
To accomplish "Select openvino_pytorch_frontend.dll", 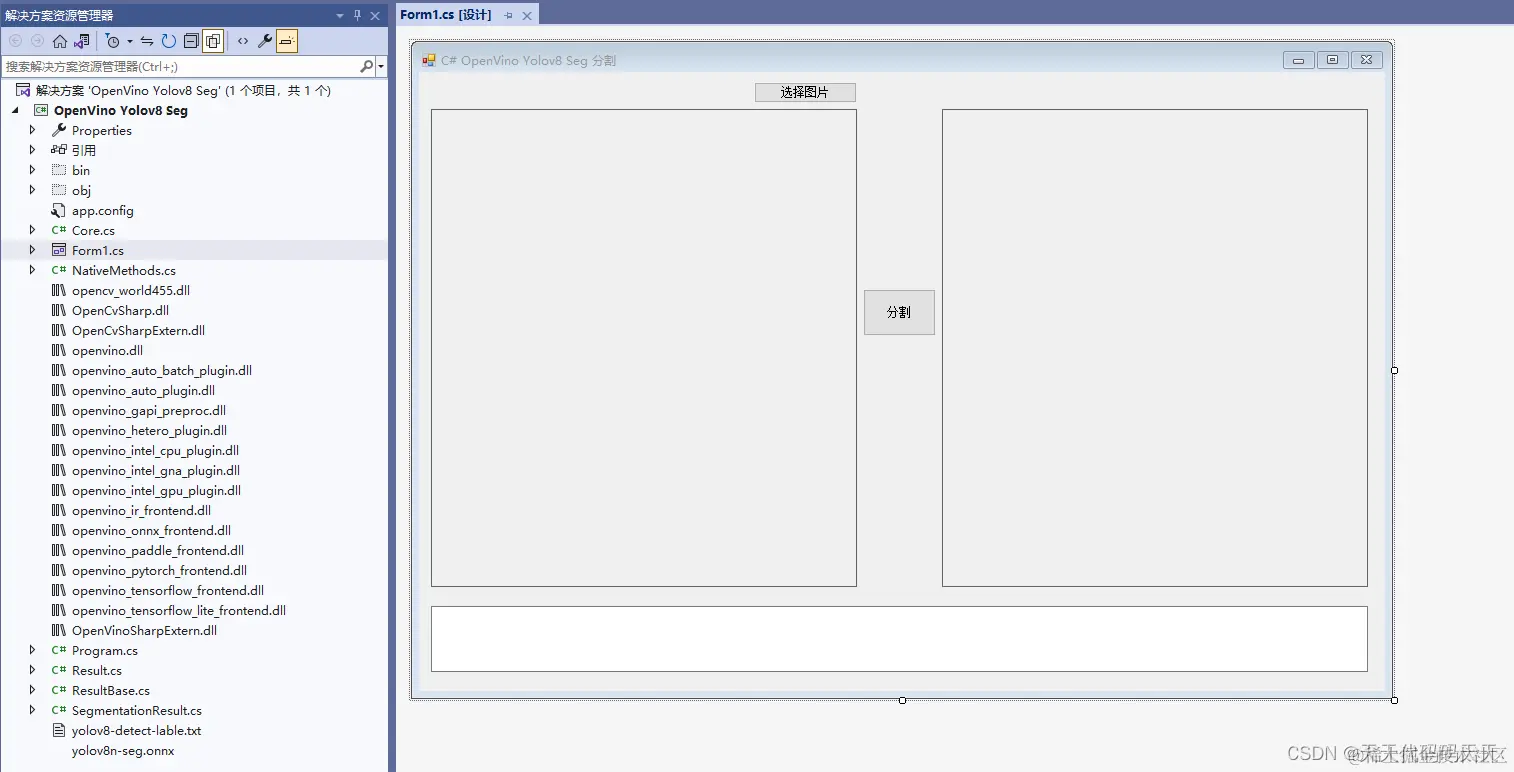I will pyautogui.click(x=159, y=570).
